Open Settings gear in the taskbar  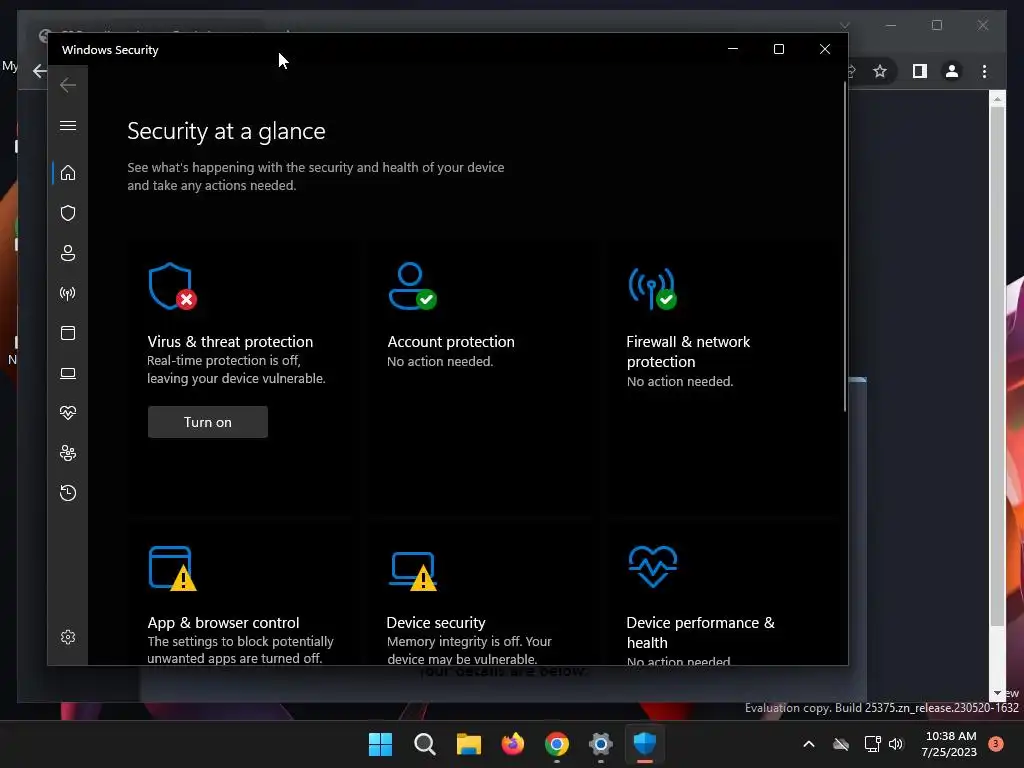click(601, 744)
